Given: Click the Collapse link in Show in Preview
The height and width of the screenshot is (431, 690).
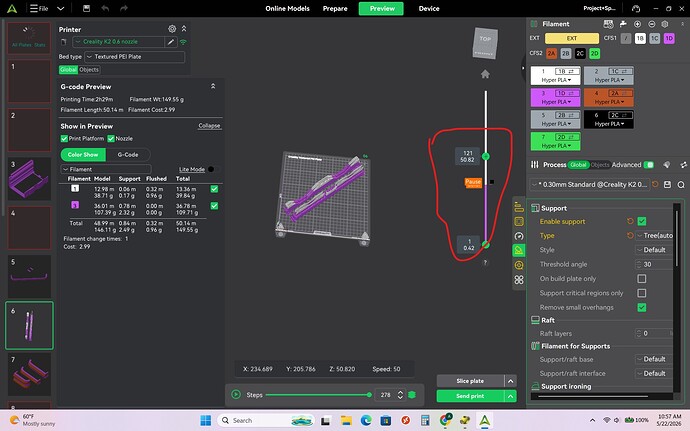Looking at the screenshot, I should click(209, 126).
